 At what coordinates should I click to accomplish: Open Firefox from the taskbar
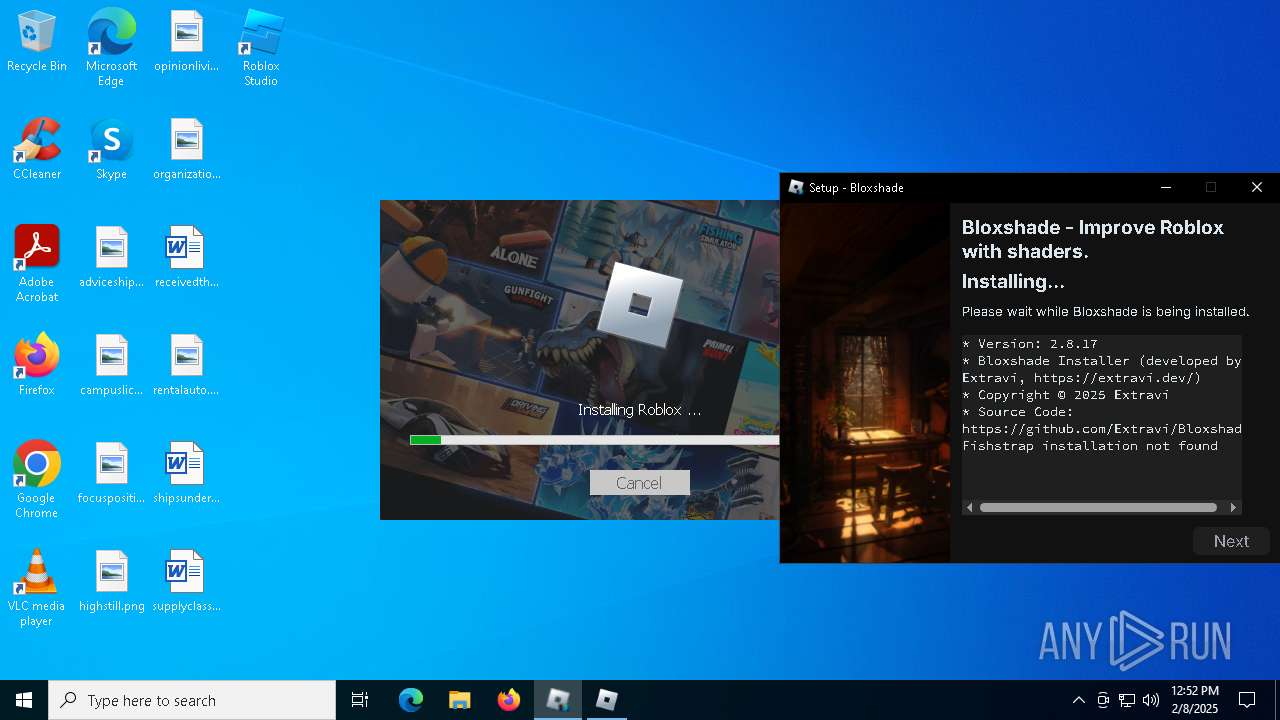[x=508, y=700]
